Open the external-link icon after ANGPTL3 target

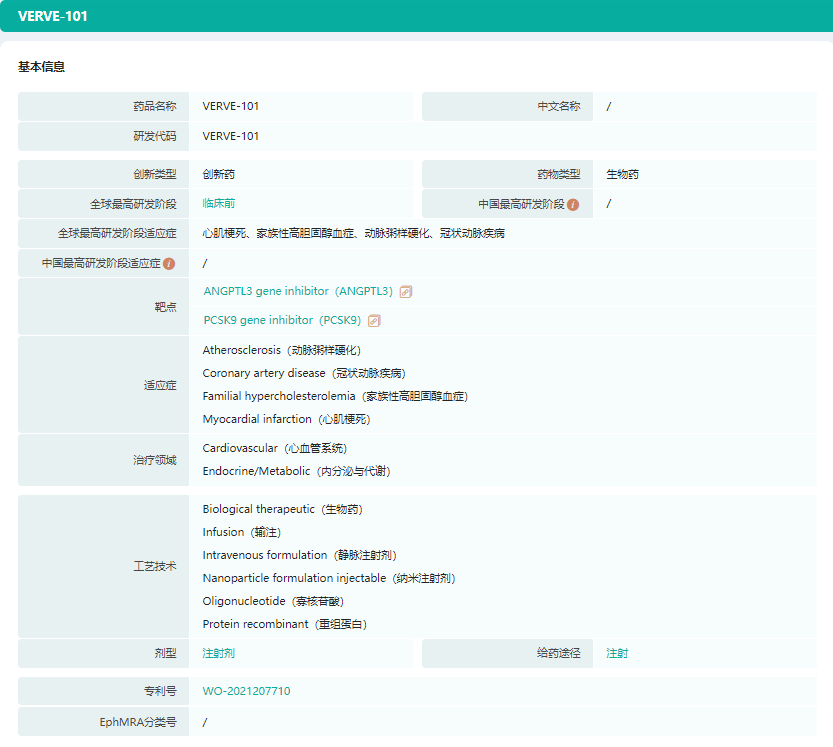[406, 292]
